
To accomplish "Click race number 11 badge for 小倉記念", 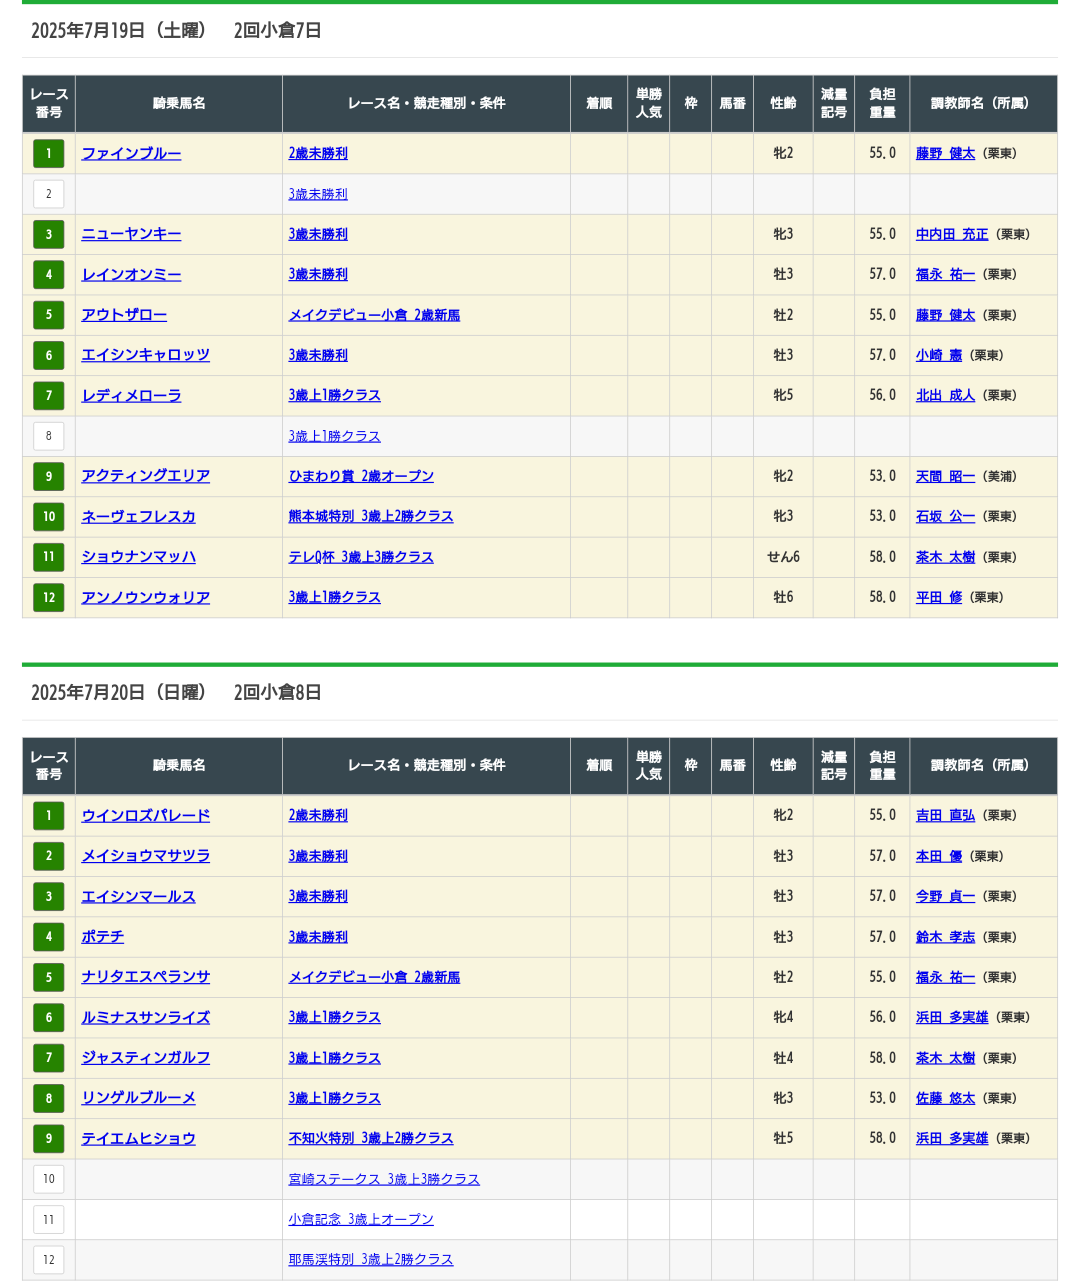I will (49, 1220).
